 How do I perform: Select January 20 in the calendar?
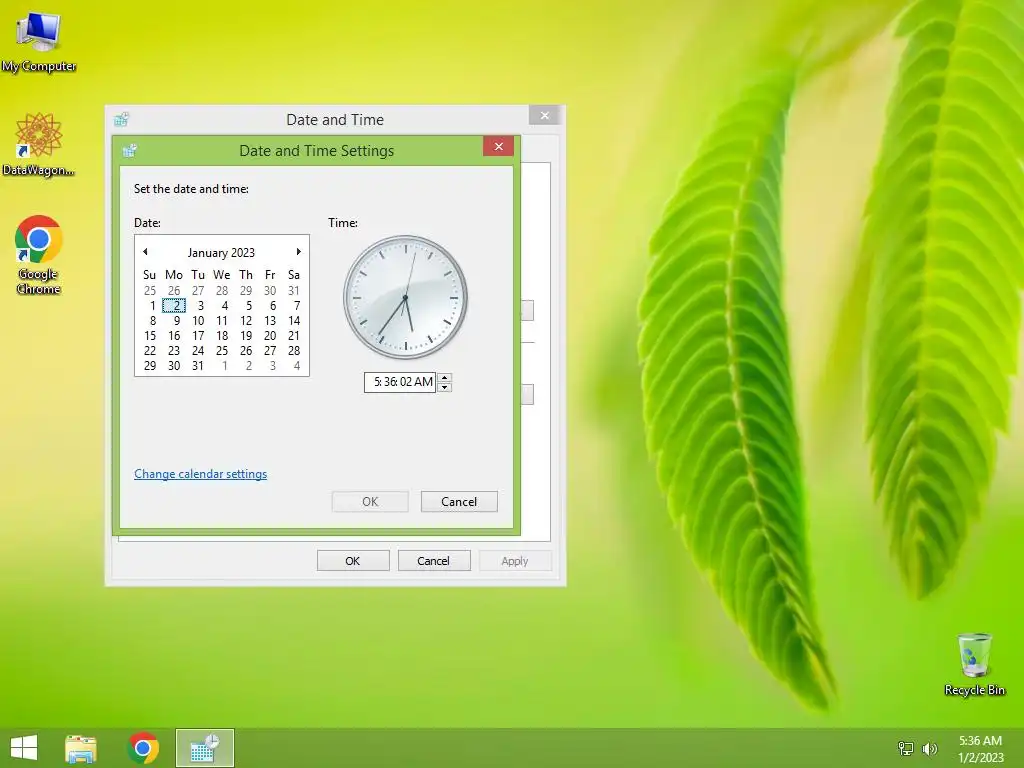(x=270, y=336)
